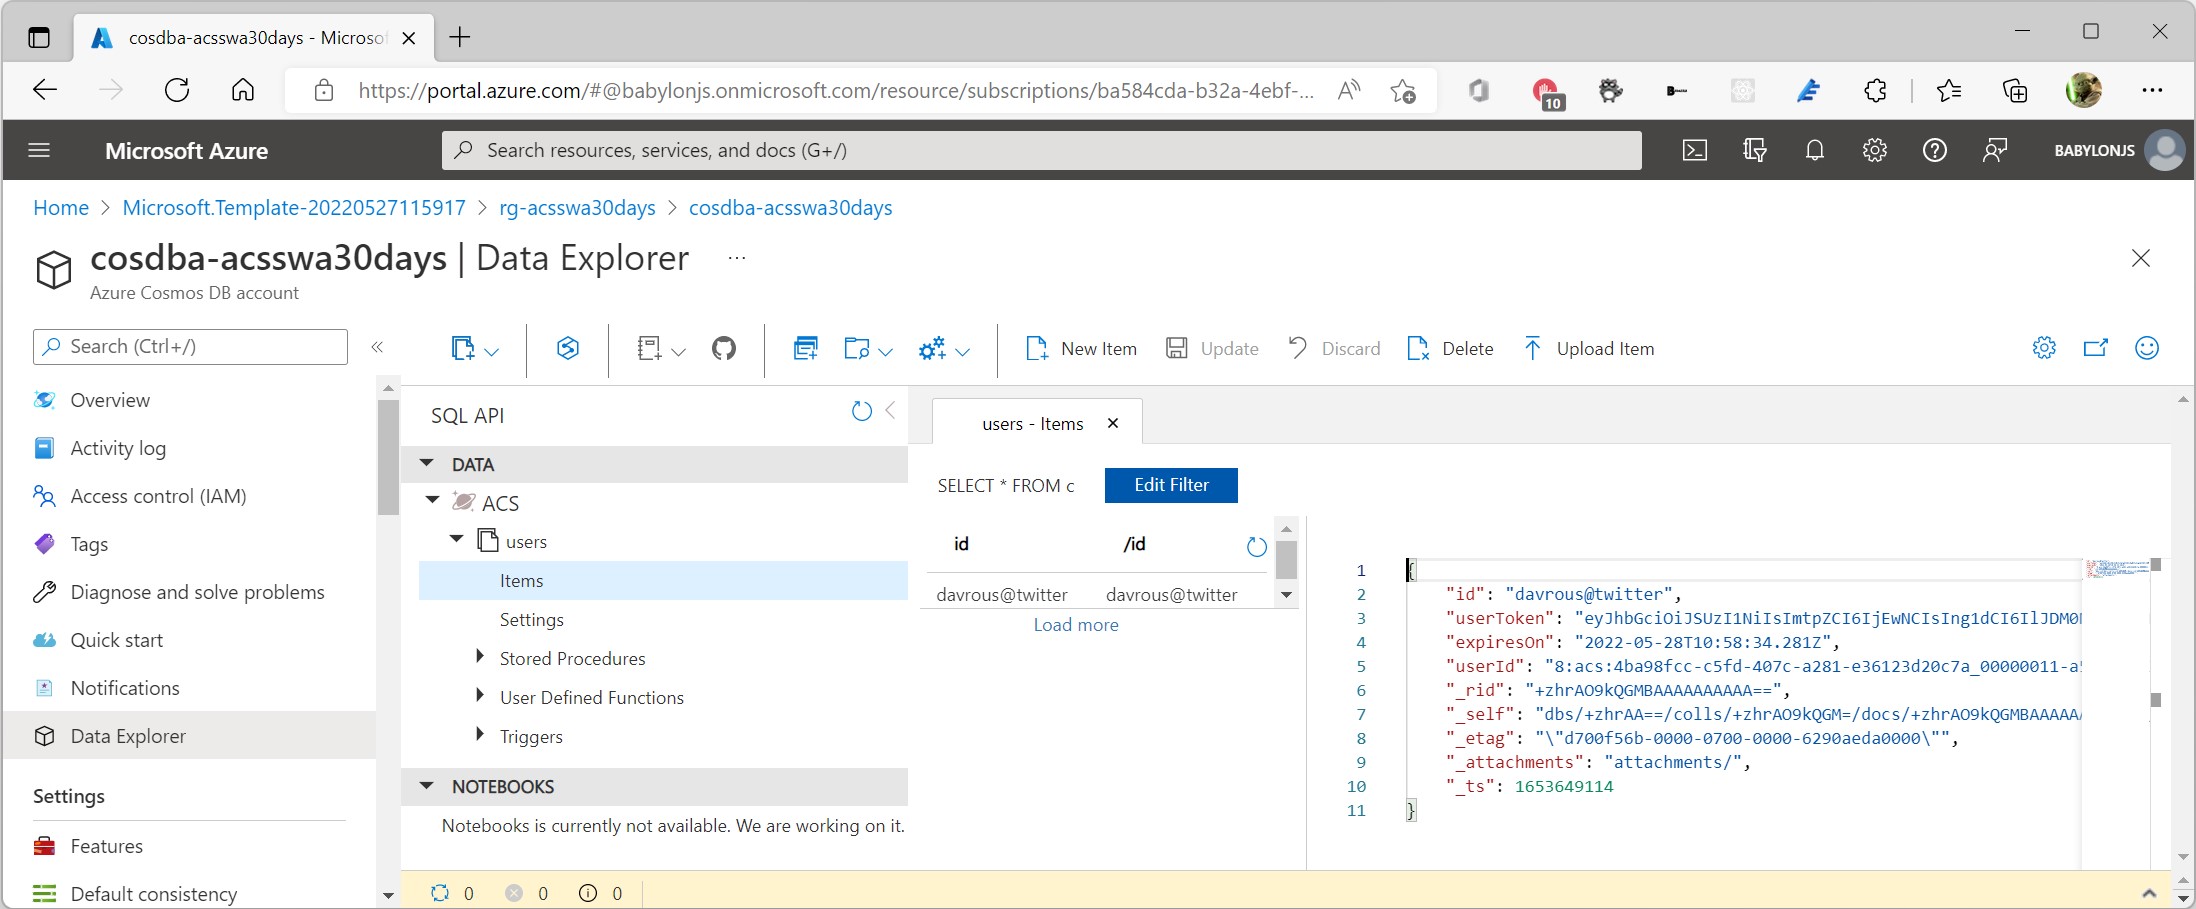Open rg-acsswa30days breadcrumb link
The height and width of the screenshot is (909, 2196).
pyautogui.click(x=577, y=208)
